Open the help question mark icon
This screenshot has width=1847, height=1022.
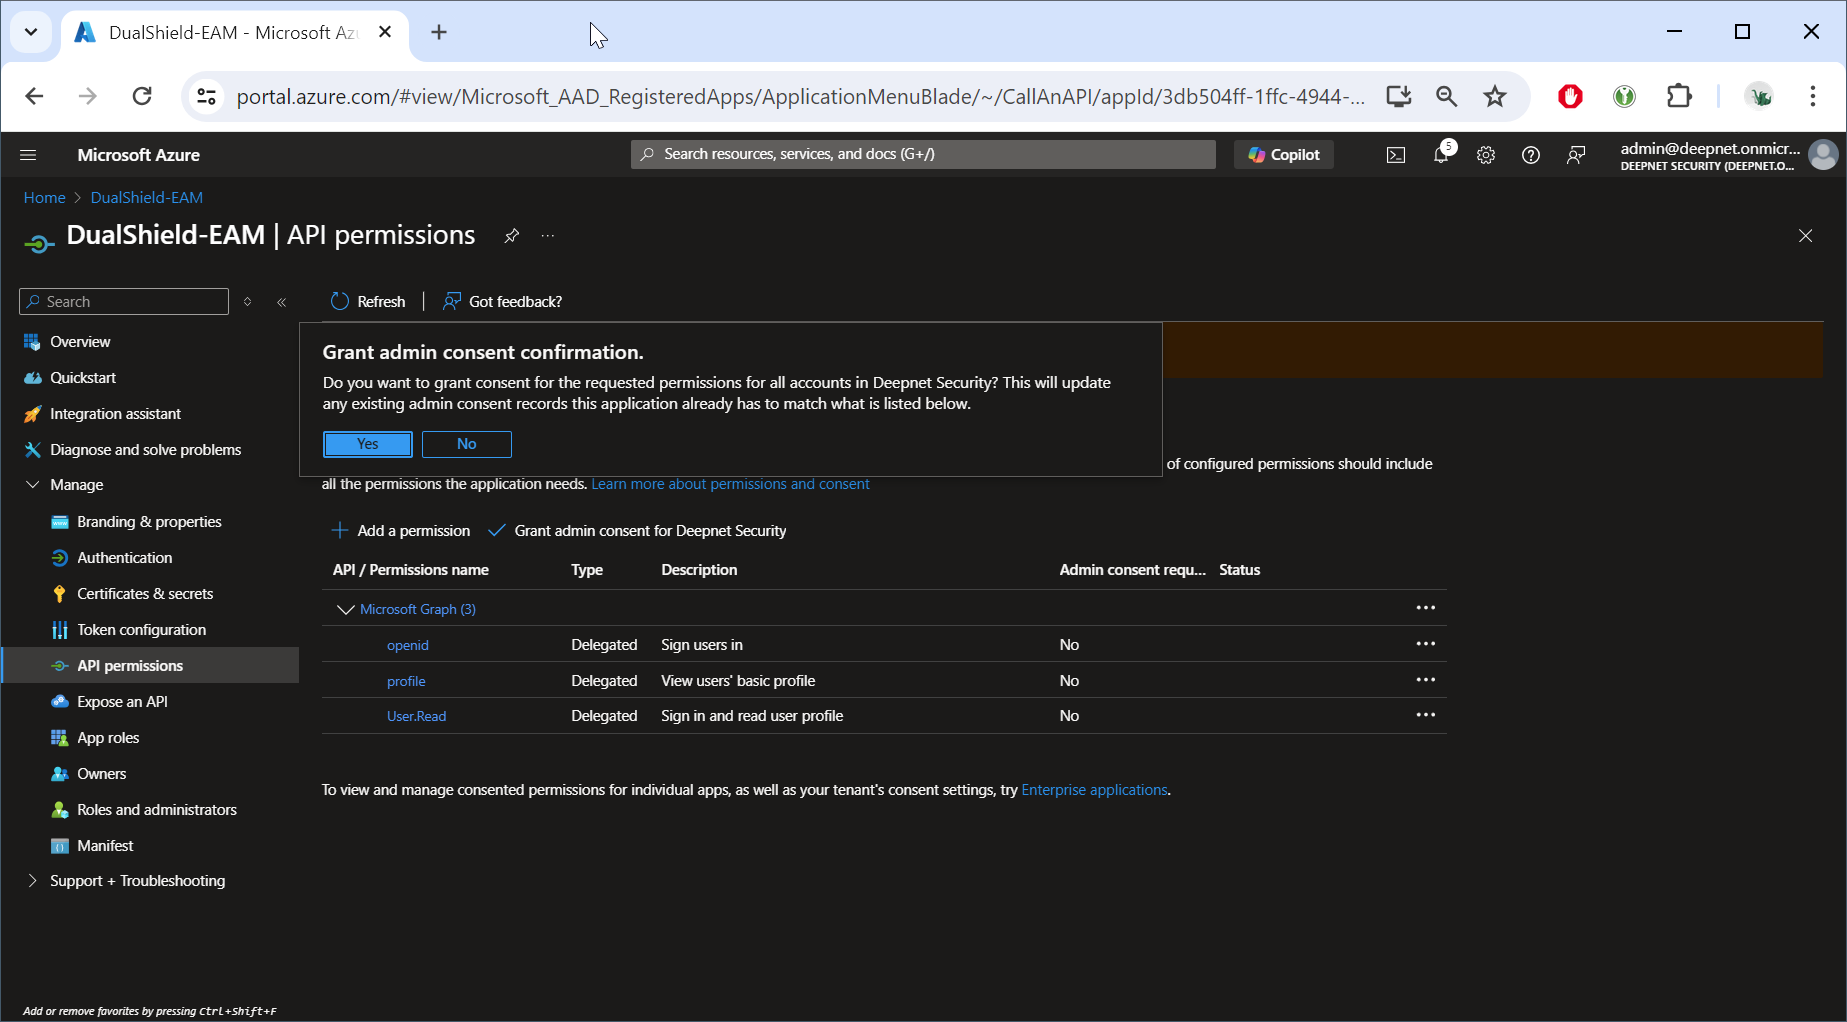[x=1530, y=155]
